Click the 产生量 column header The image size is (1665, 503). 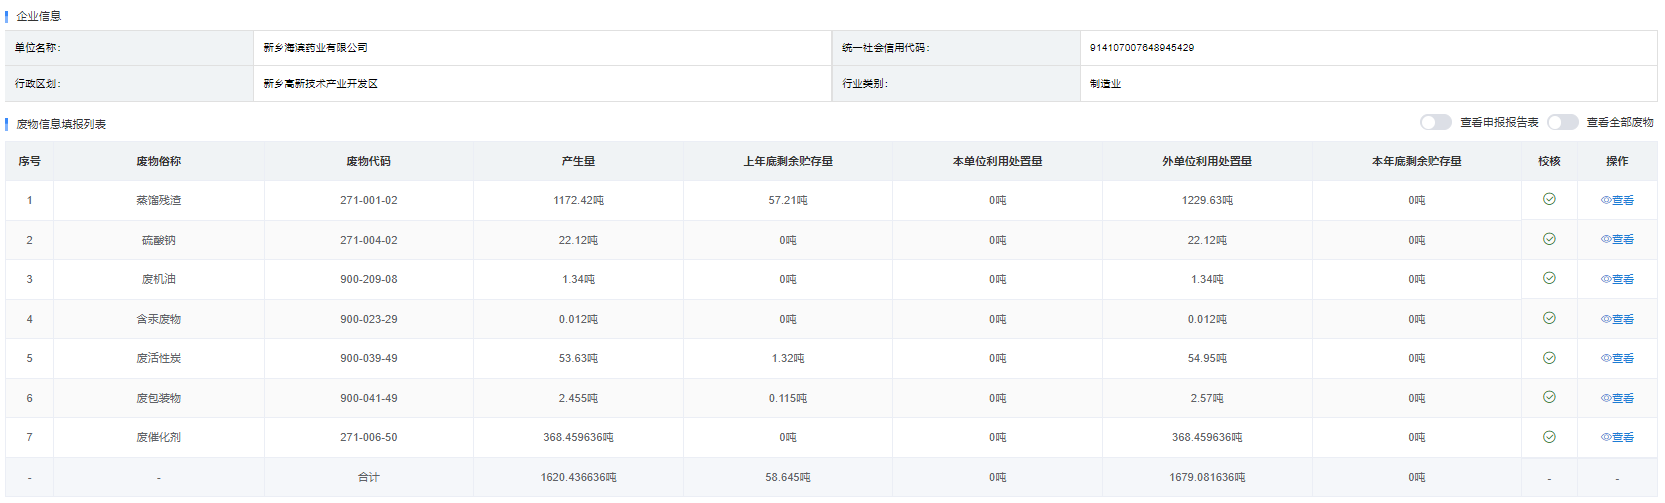point(578,161)
